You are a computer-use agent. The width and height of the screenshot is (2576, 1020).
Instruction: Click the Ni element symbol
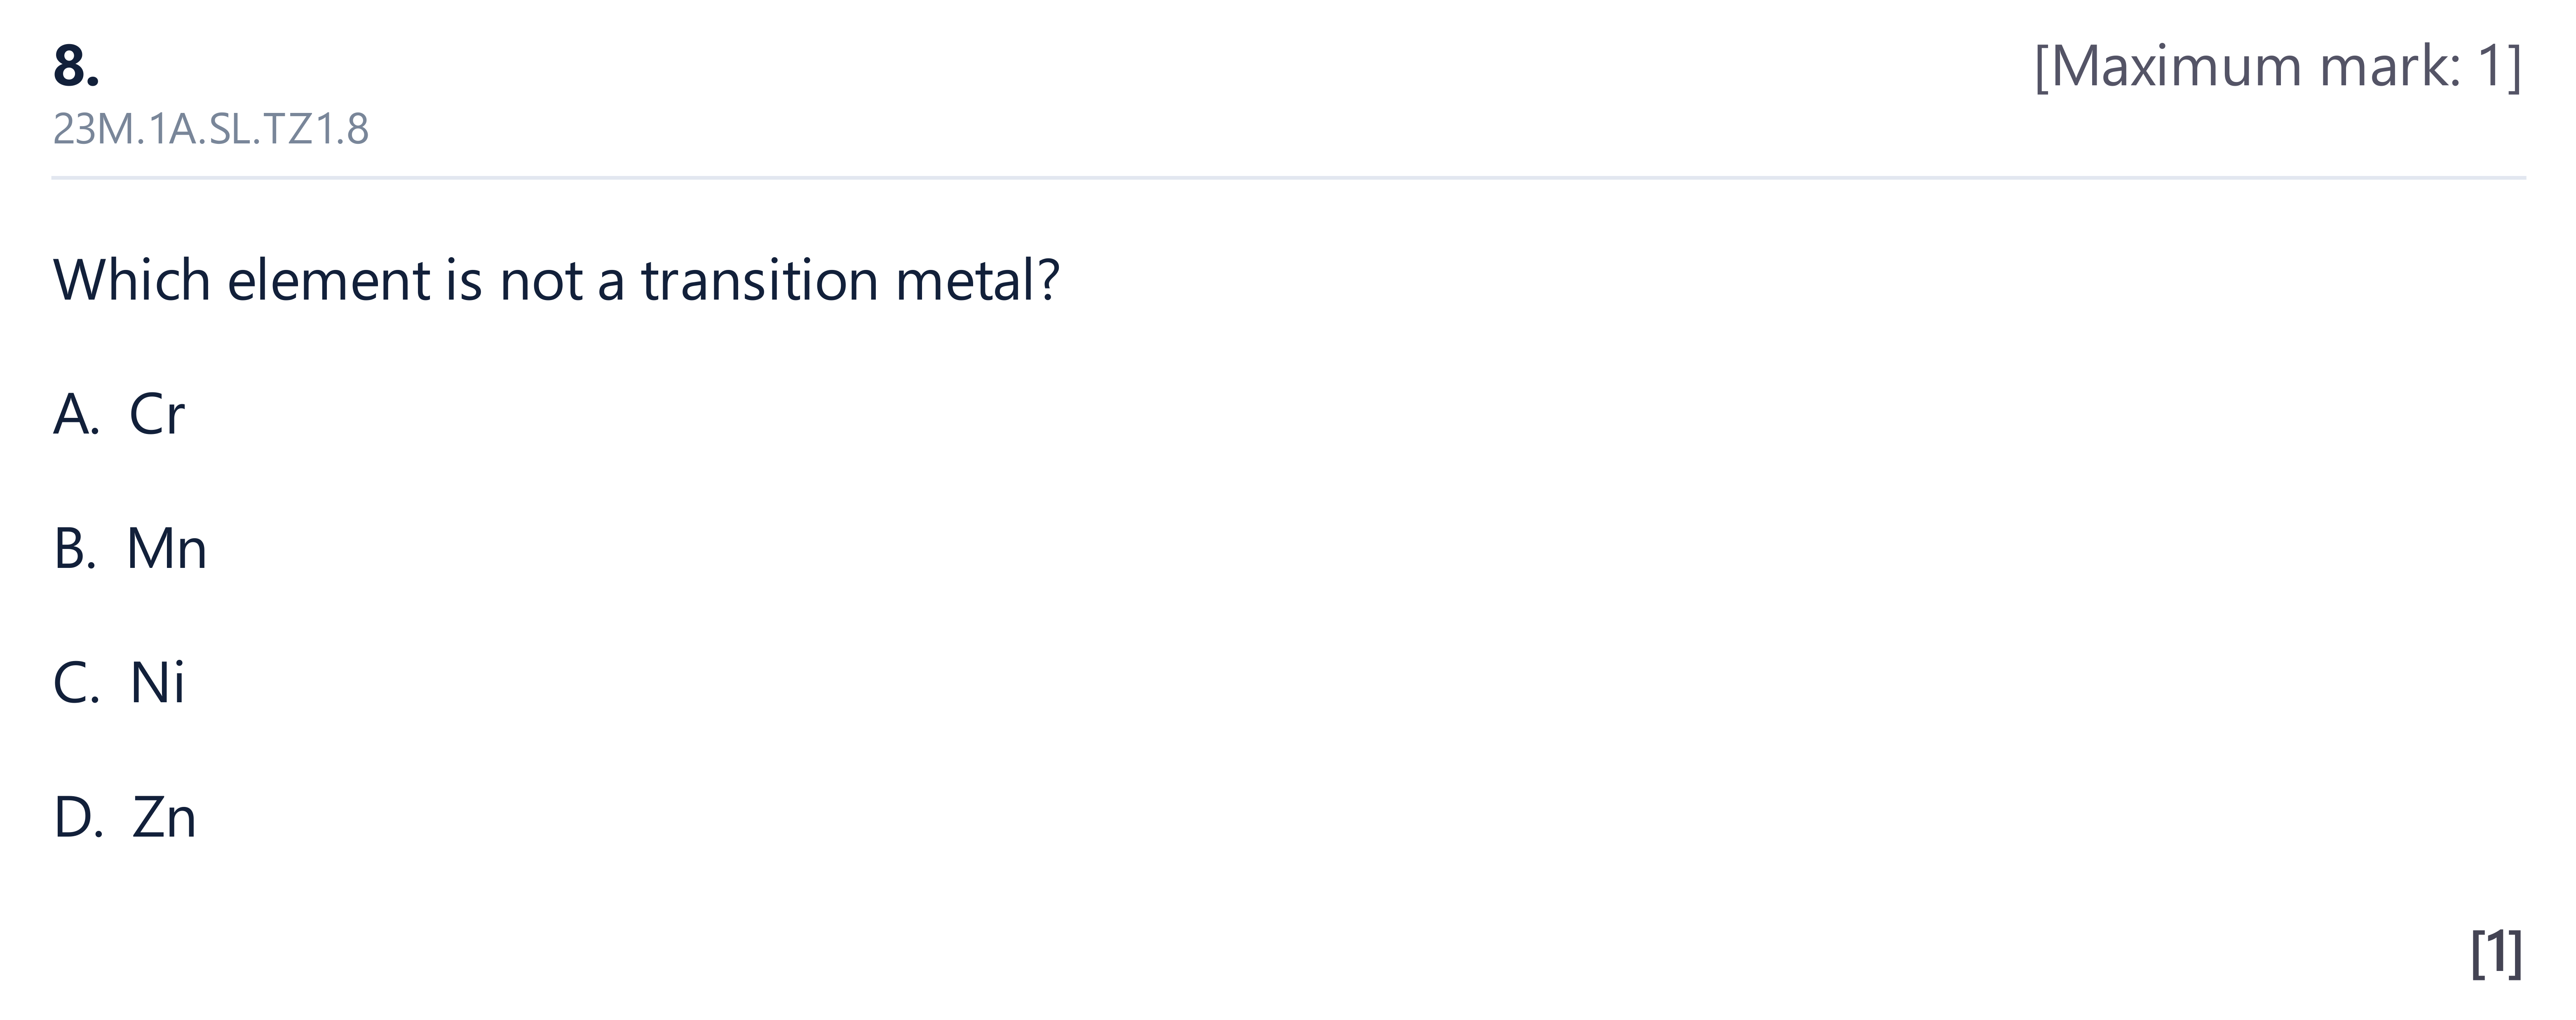pyautogui.click(x=158, y=683)
